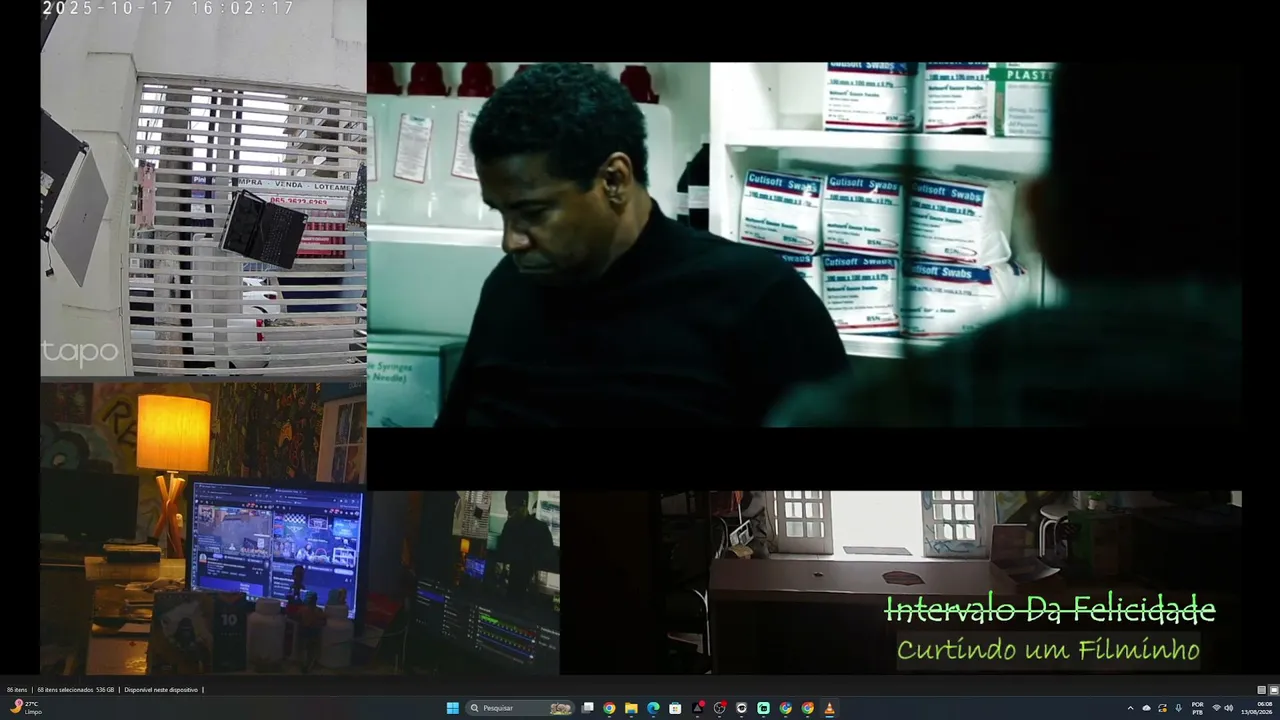This screenshot has height=720, width=1280.
Task: Open the volume speaker tray icon
Action: [x=1229, y=708]
